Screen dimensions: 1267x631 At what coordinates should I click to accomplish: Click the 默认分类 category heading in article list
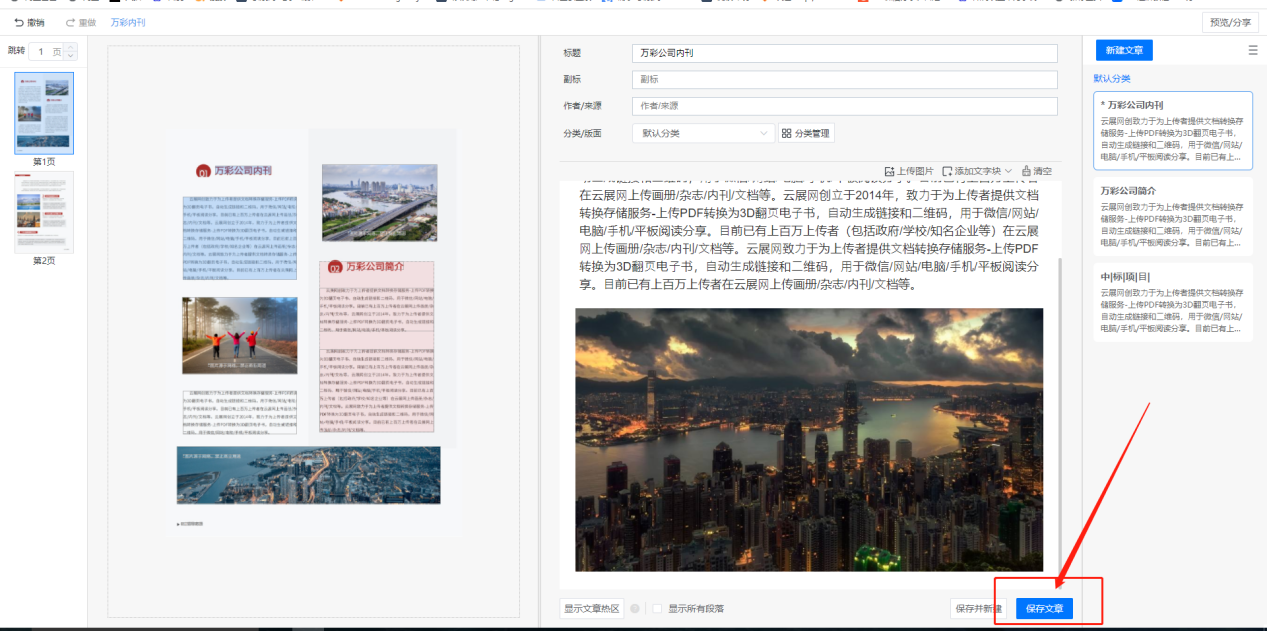1112,78
